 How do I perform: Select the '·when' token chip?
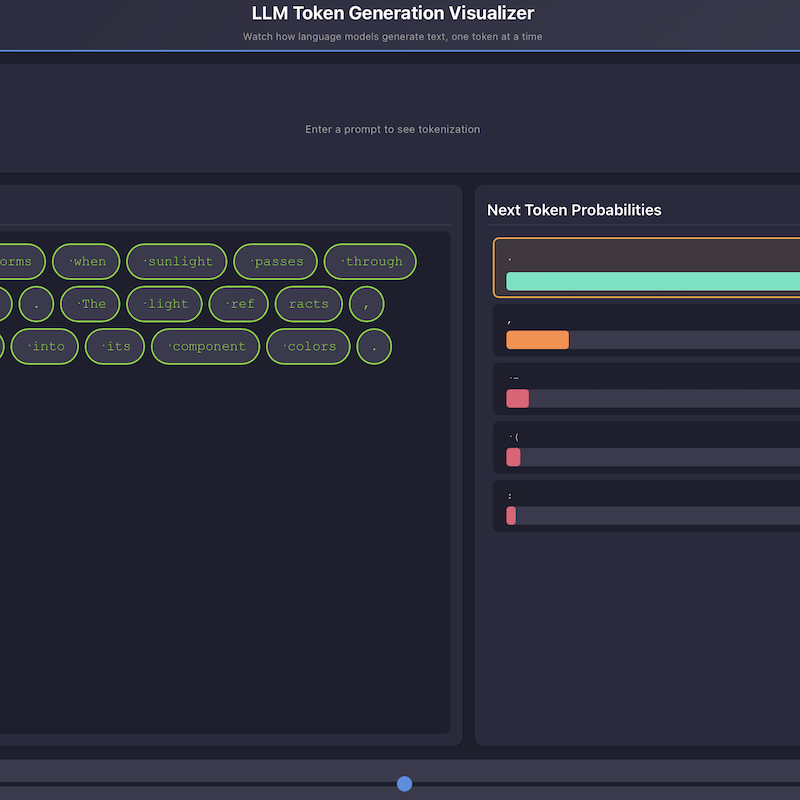click(86, 262)
